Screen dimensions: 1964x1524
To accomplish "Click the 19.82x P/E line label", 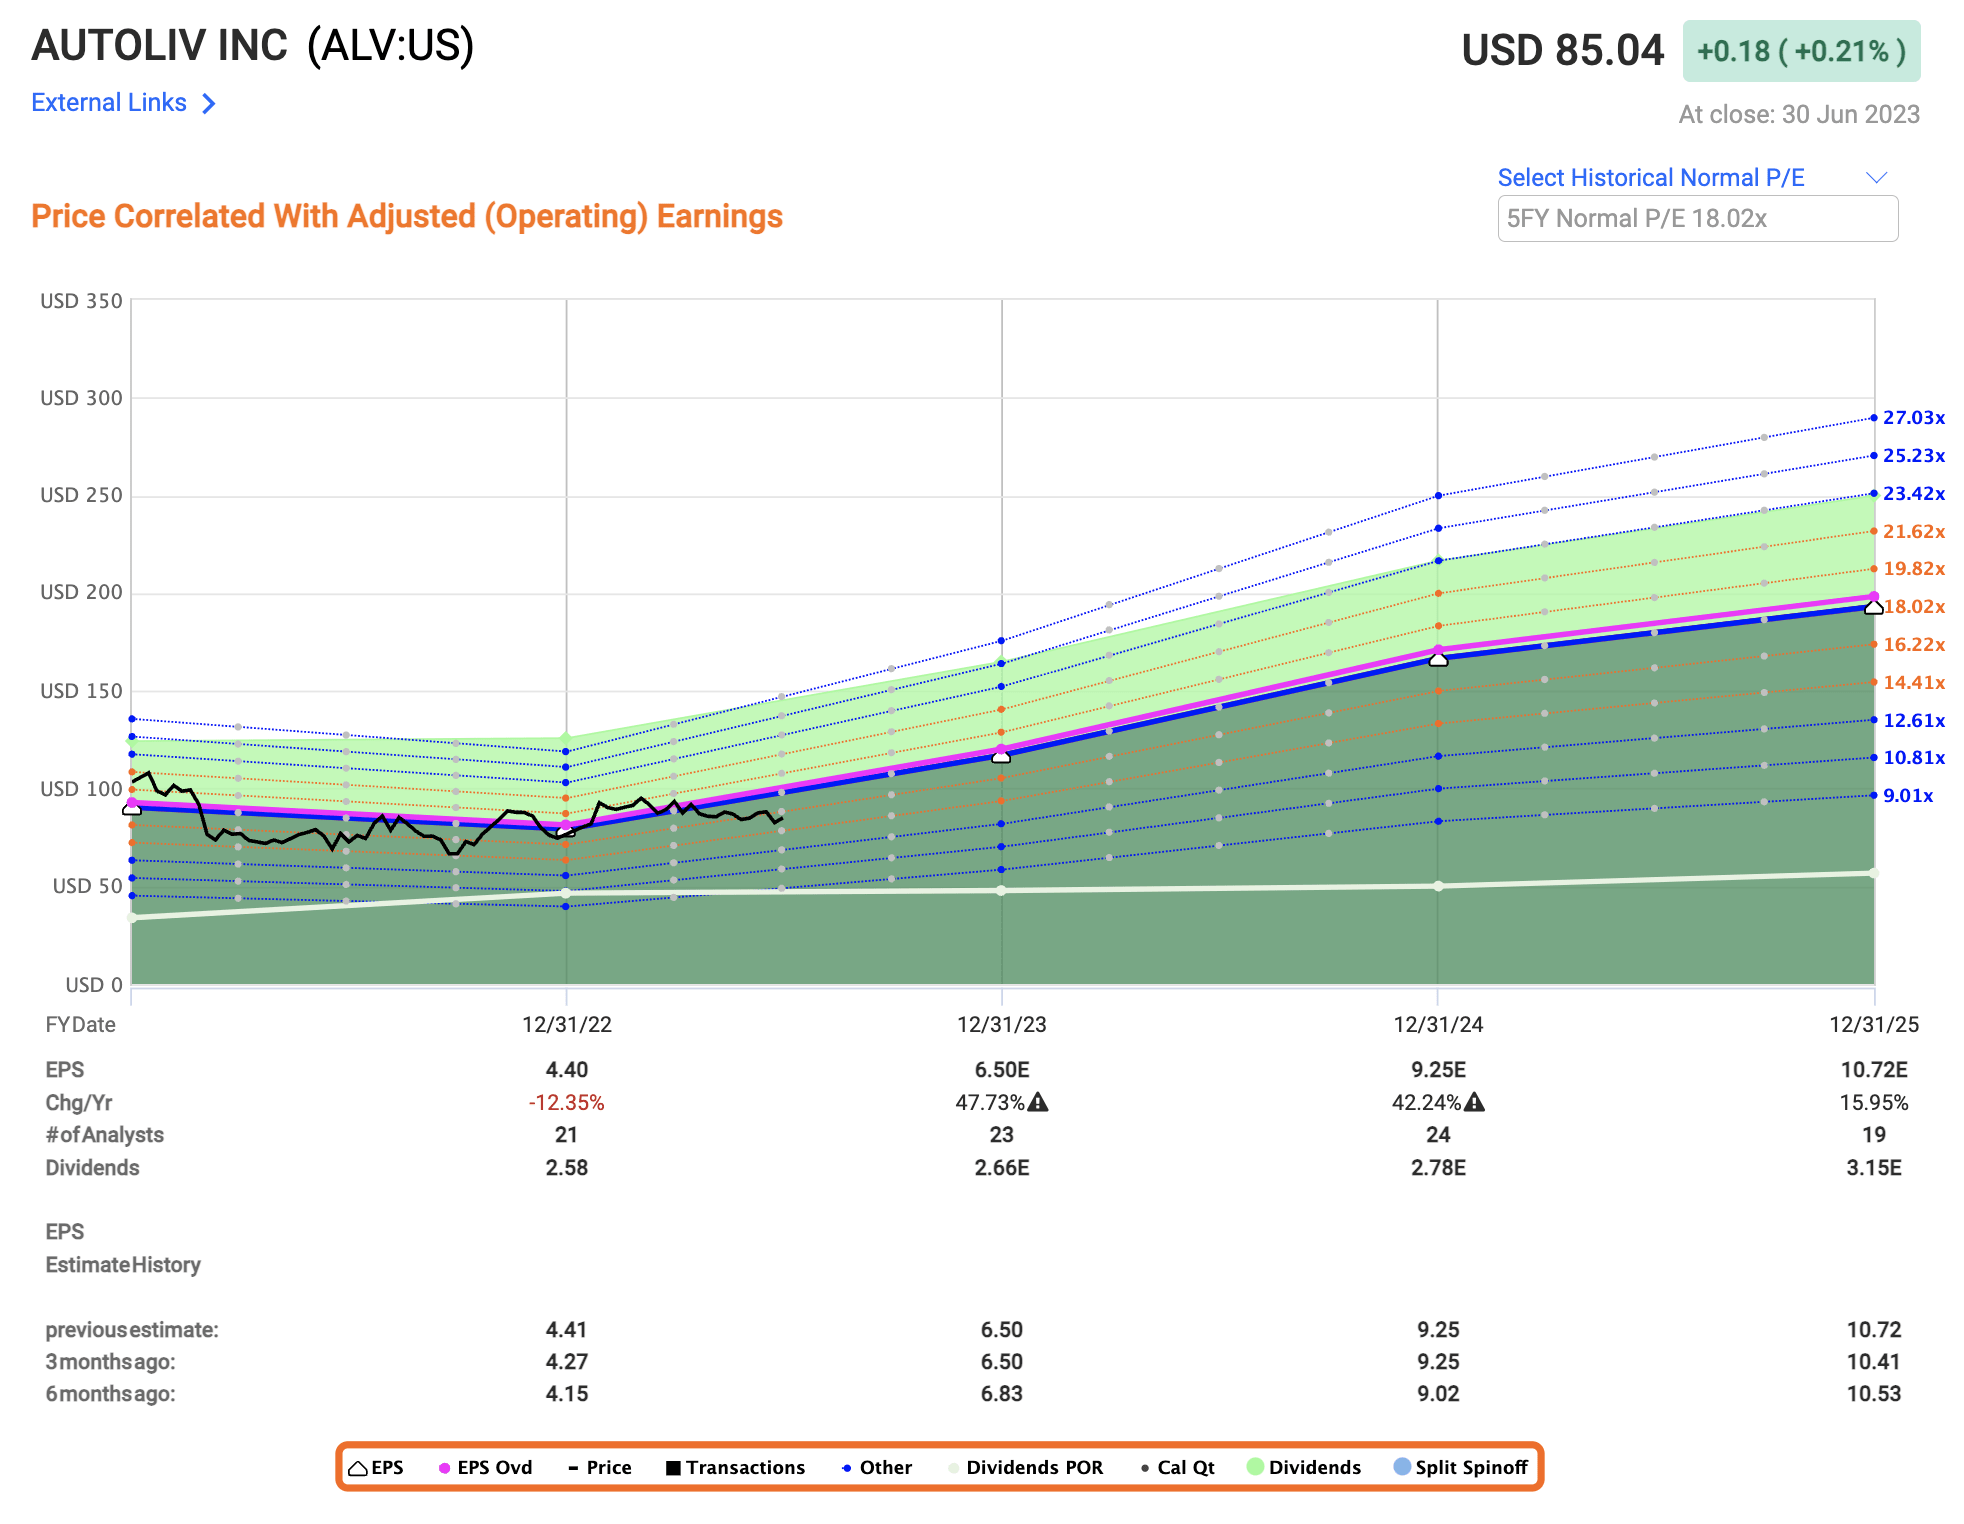I will (1913, 569).
